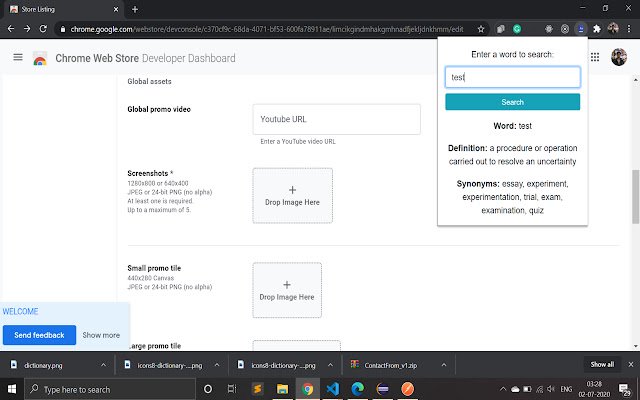640x400 pixels.
Task: Bookmark this page with the star icon
Action: (481, 29)
